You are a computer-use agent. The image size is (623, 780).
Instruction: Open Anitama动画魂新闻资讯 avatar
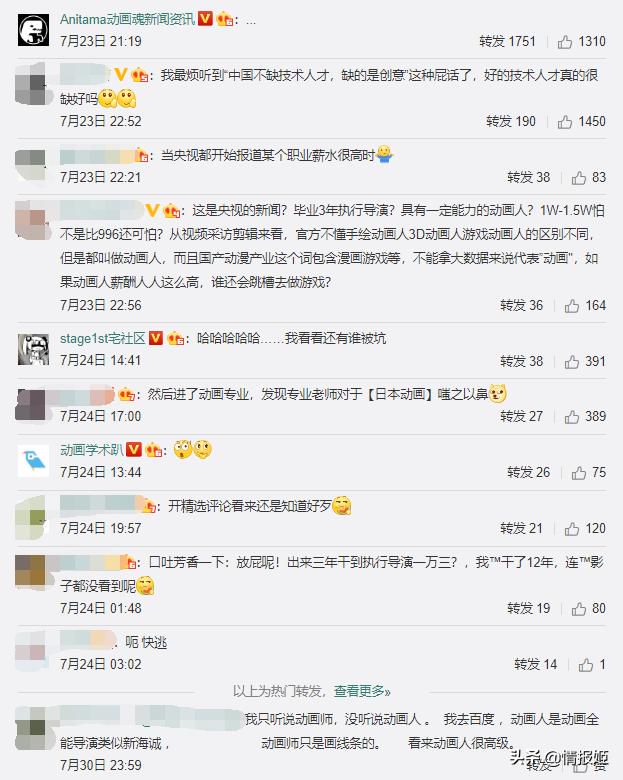(x=33, y=30)
